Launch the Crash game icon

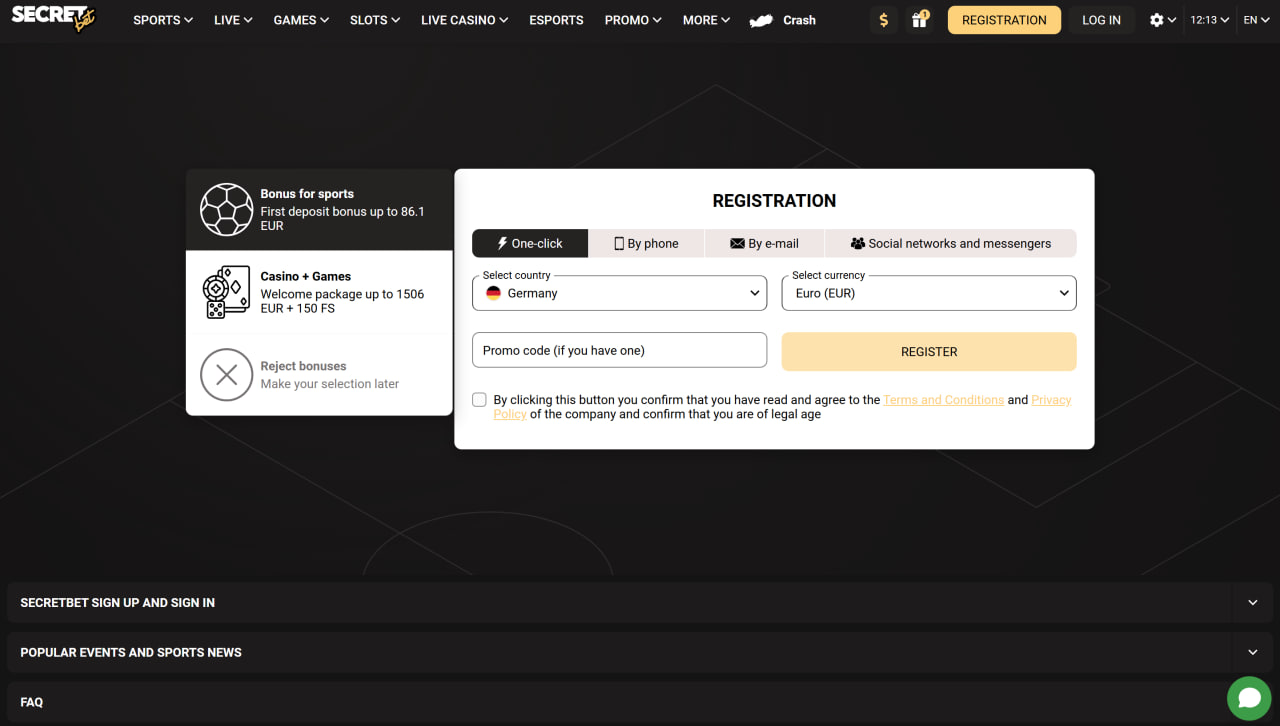[762, 20]
